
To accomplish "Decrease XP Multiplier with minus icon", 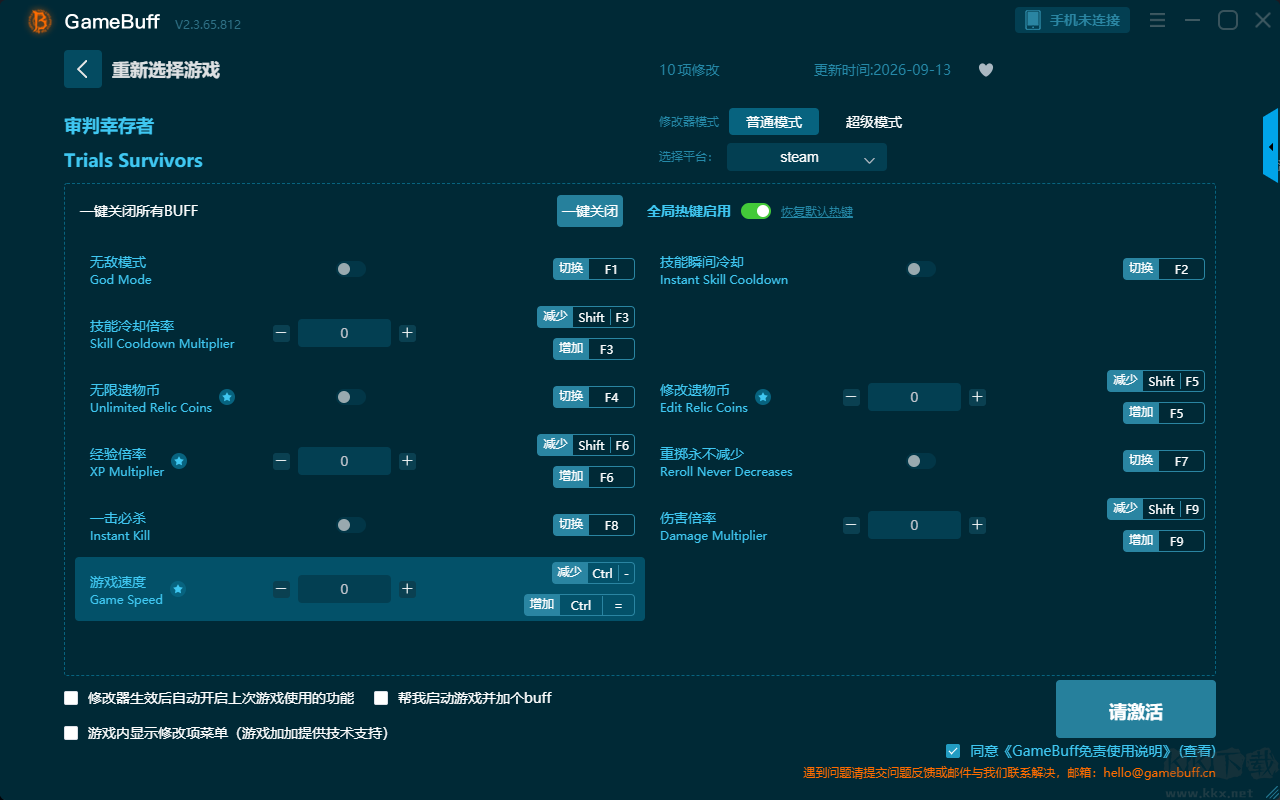I will pyautogui.click(x=281, y=461).
